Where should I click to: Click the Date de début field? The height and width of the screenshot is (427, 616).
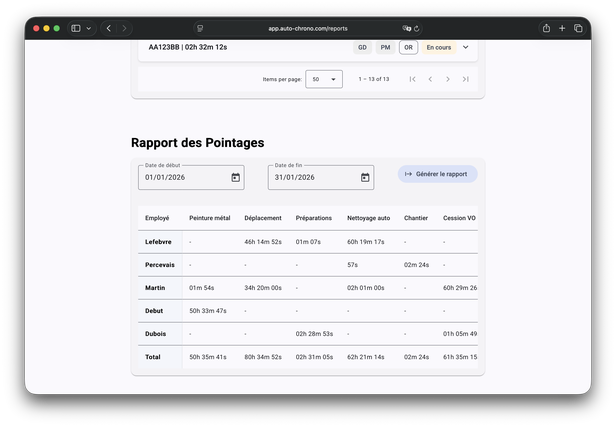click(x=182, y=178)
